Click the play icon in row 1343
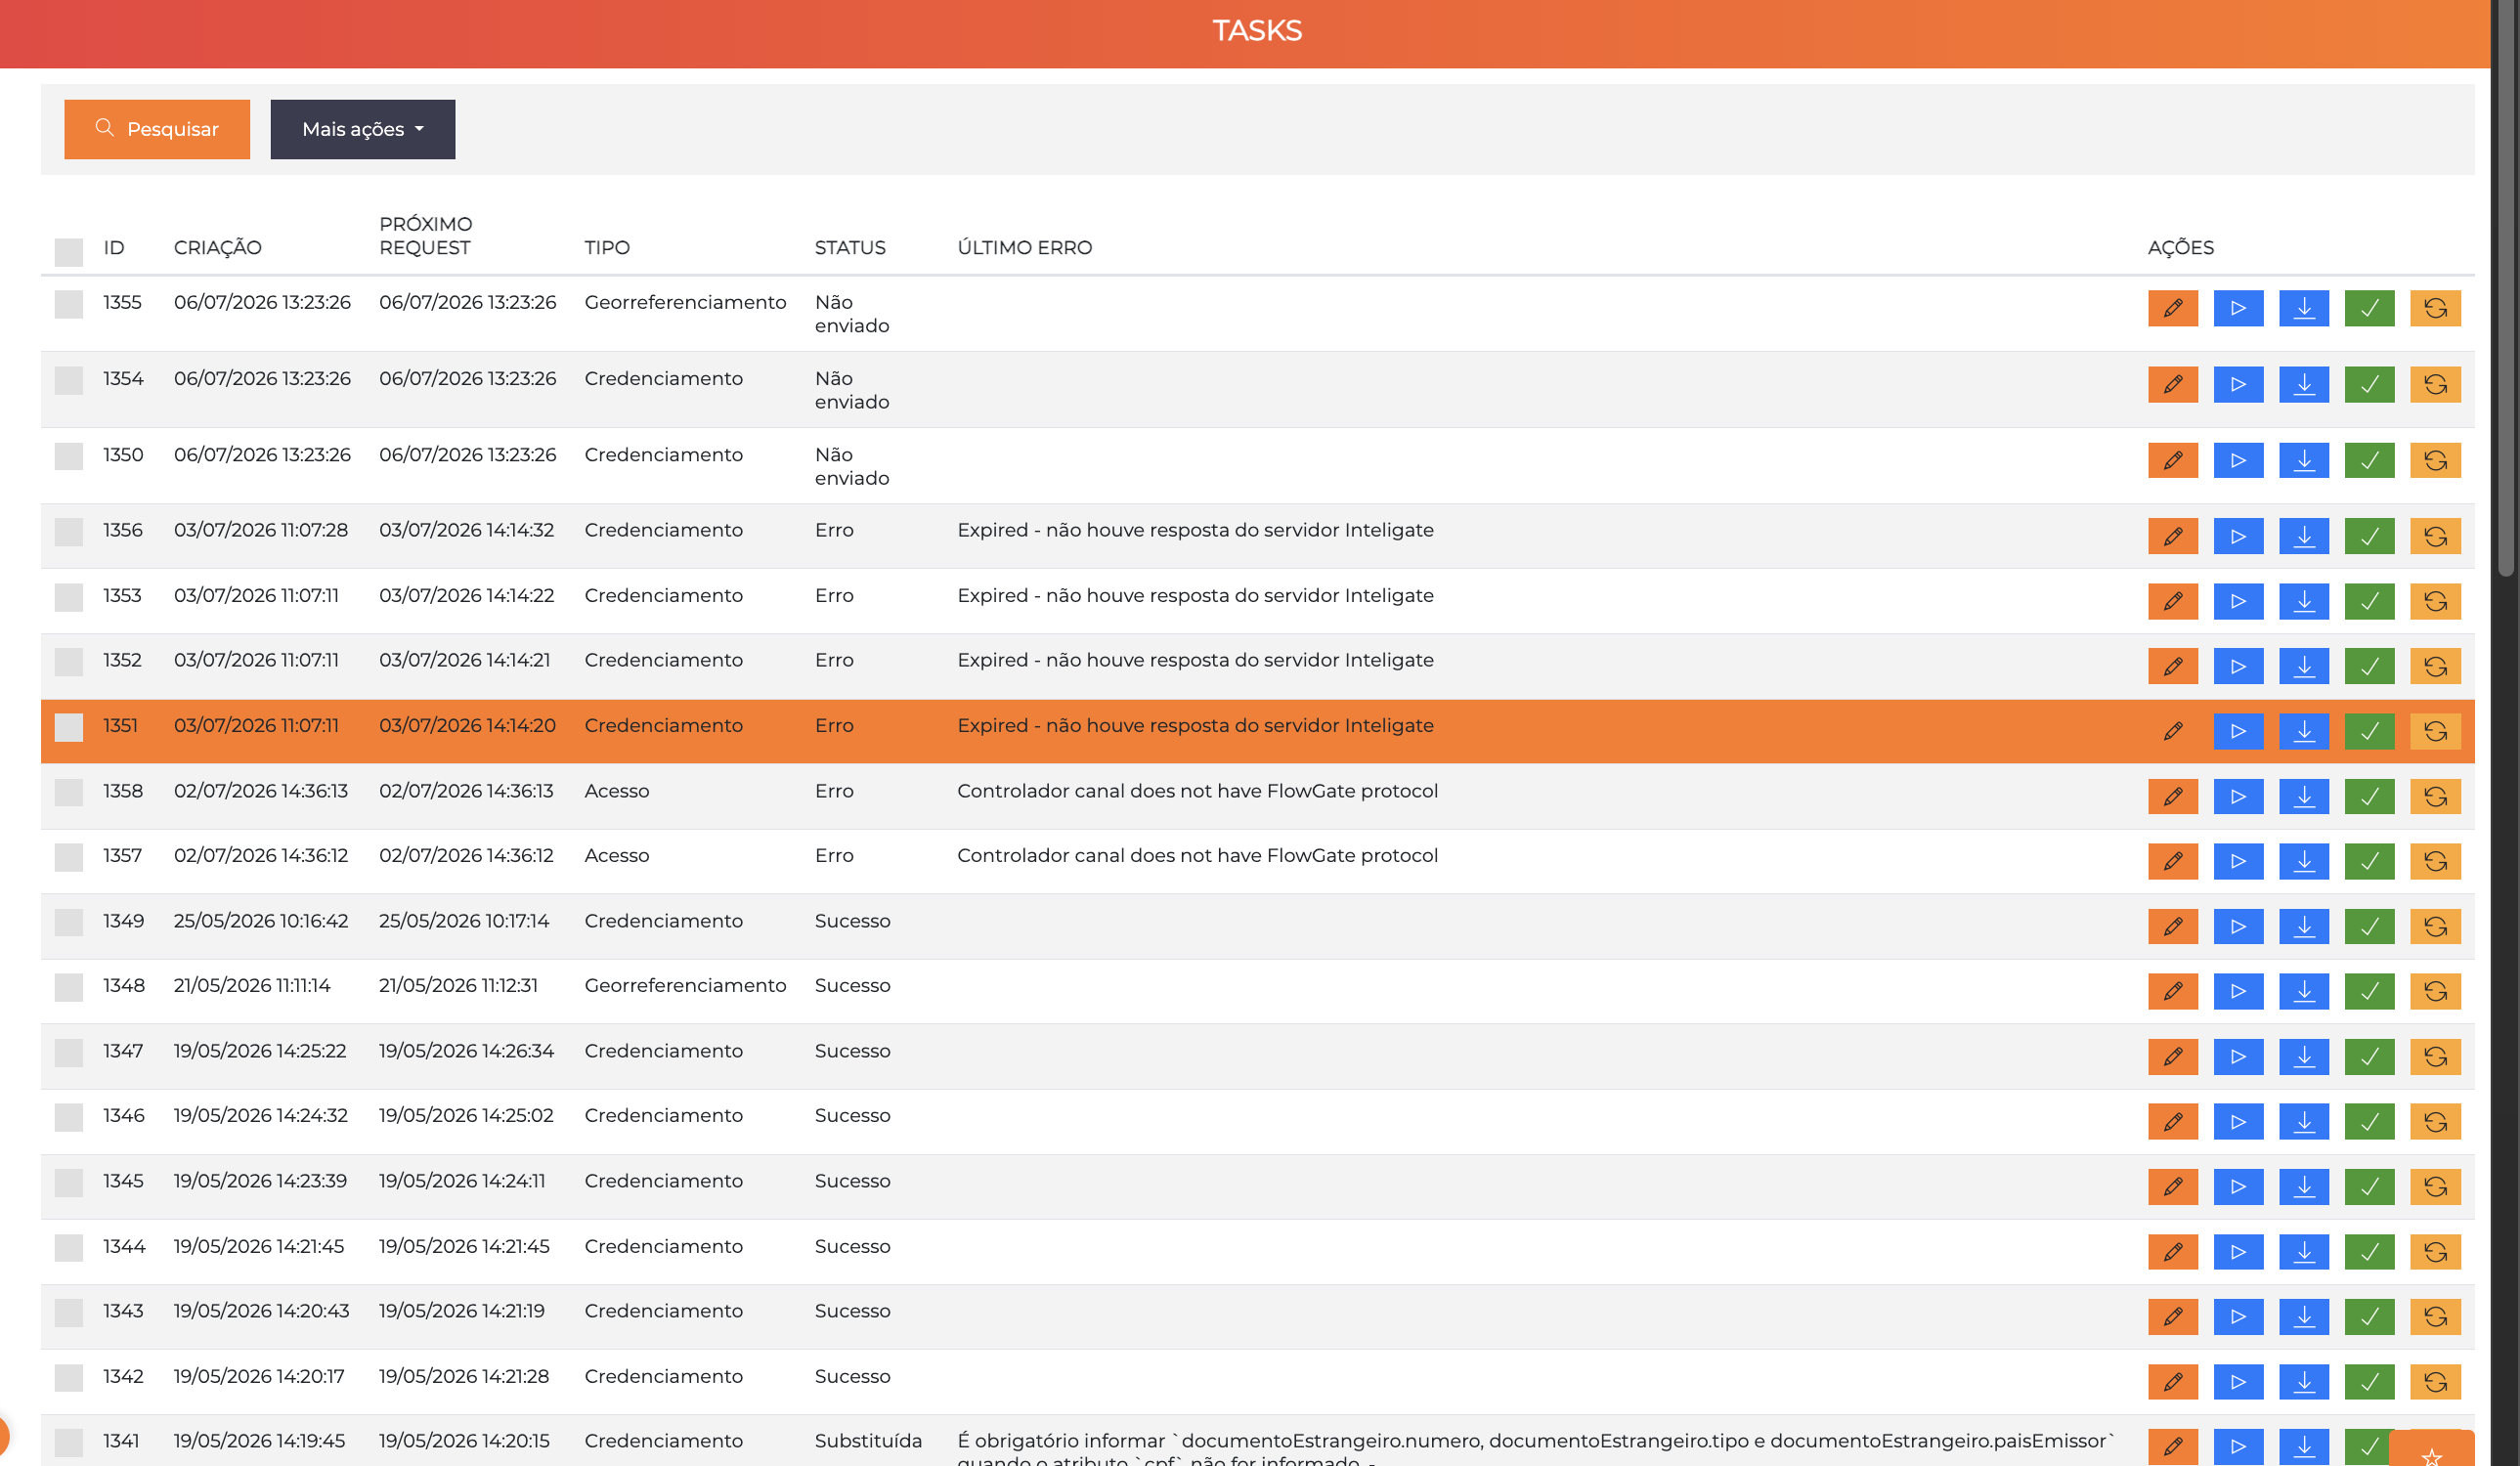Image resolution: width=2520 pixels, height=1466 pixels. 2238,1316
